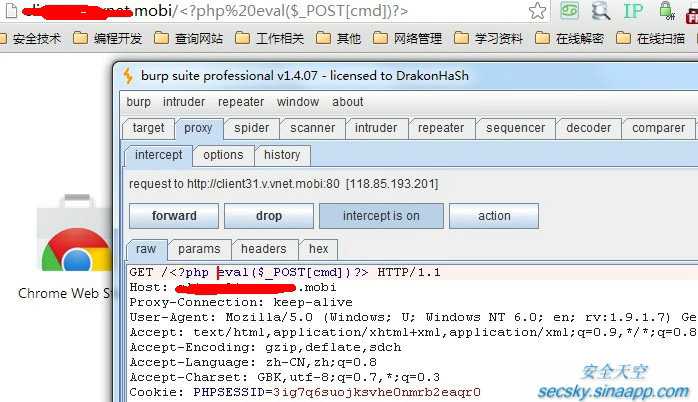Click the drop button
The width and height of the screenshot is (698, 402).
[269, 216]
